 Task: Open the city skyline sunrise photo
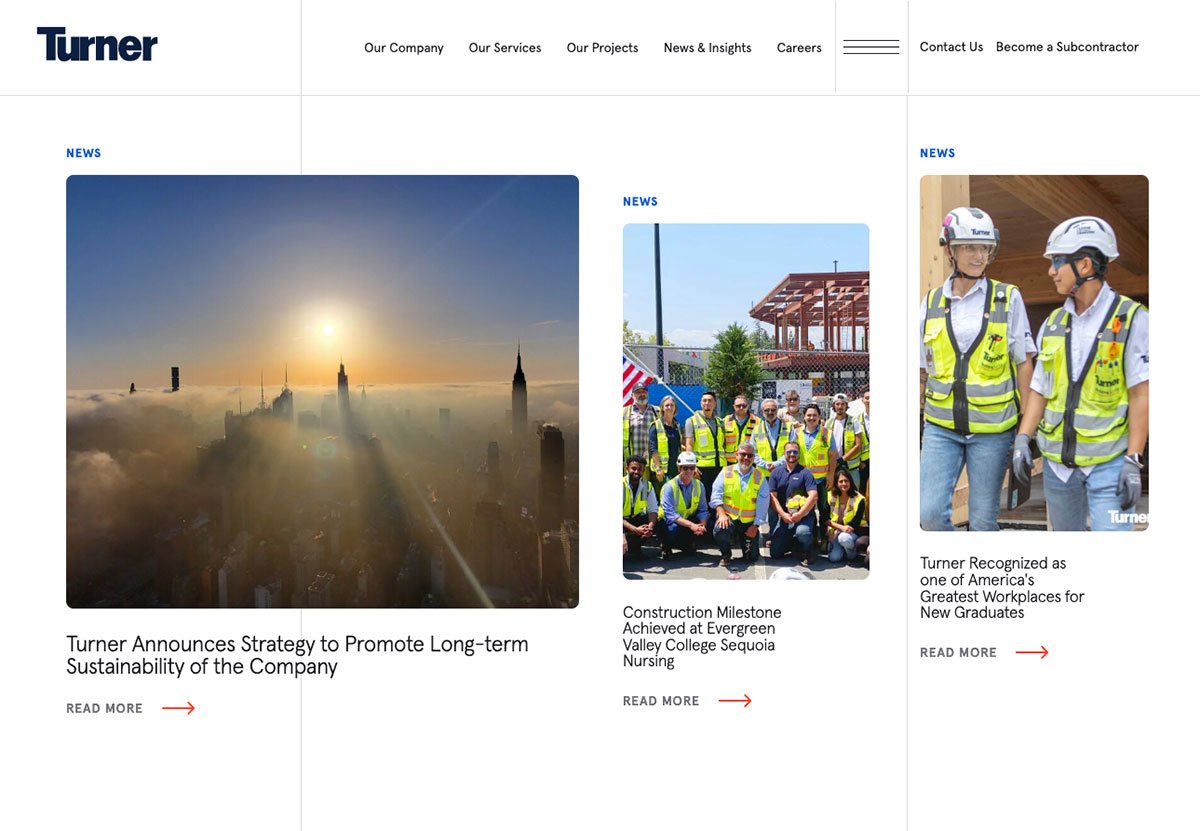pyautogui.click(x=322, y=391)
